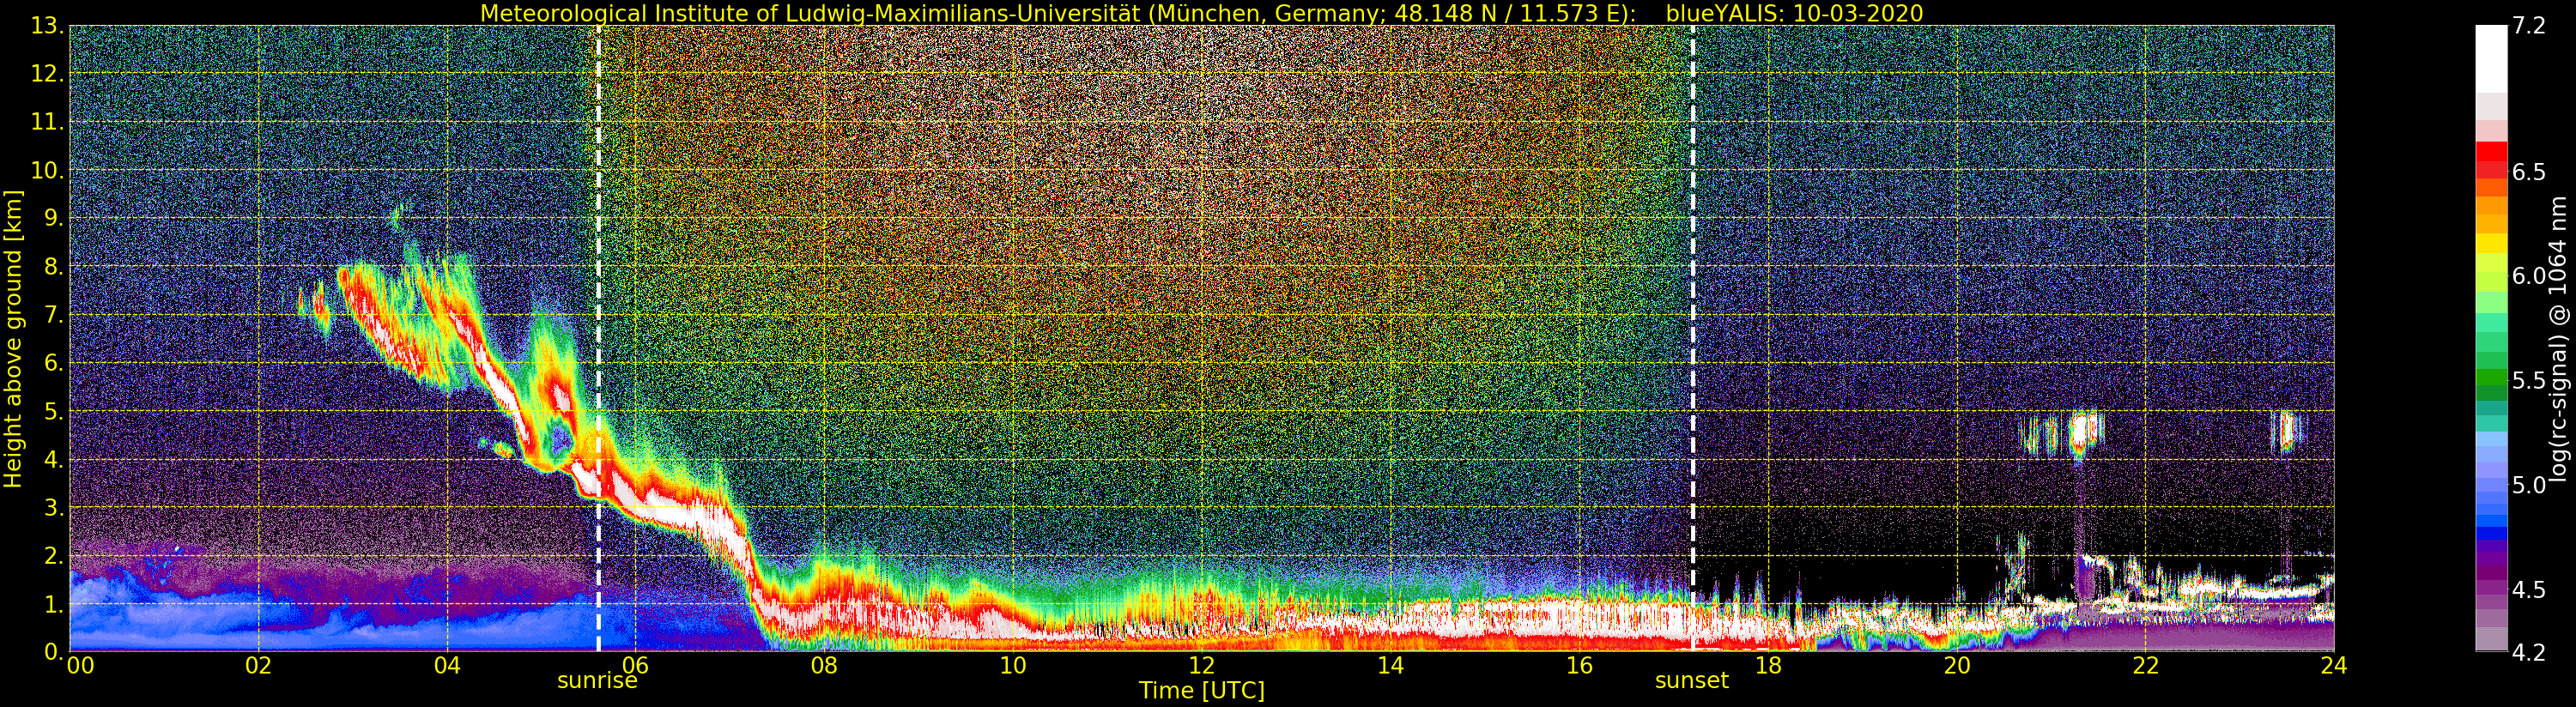Click colorbar value '4.5'
The width and height of the screenshot is (2576, 707).
click(2529, 590)
